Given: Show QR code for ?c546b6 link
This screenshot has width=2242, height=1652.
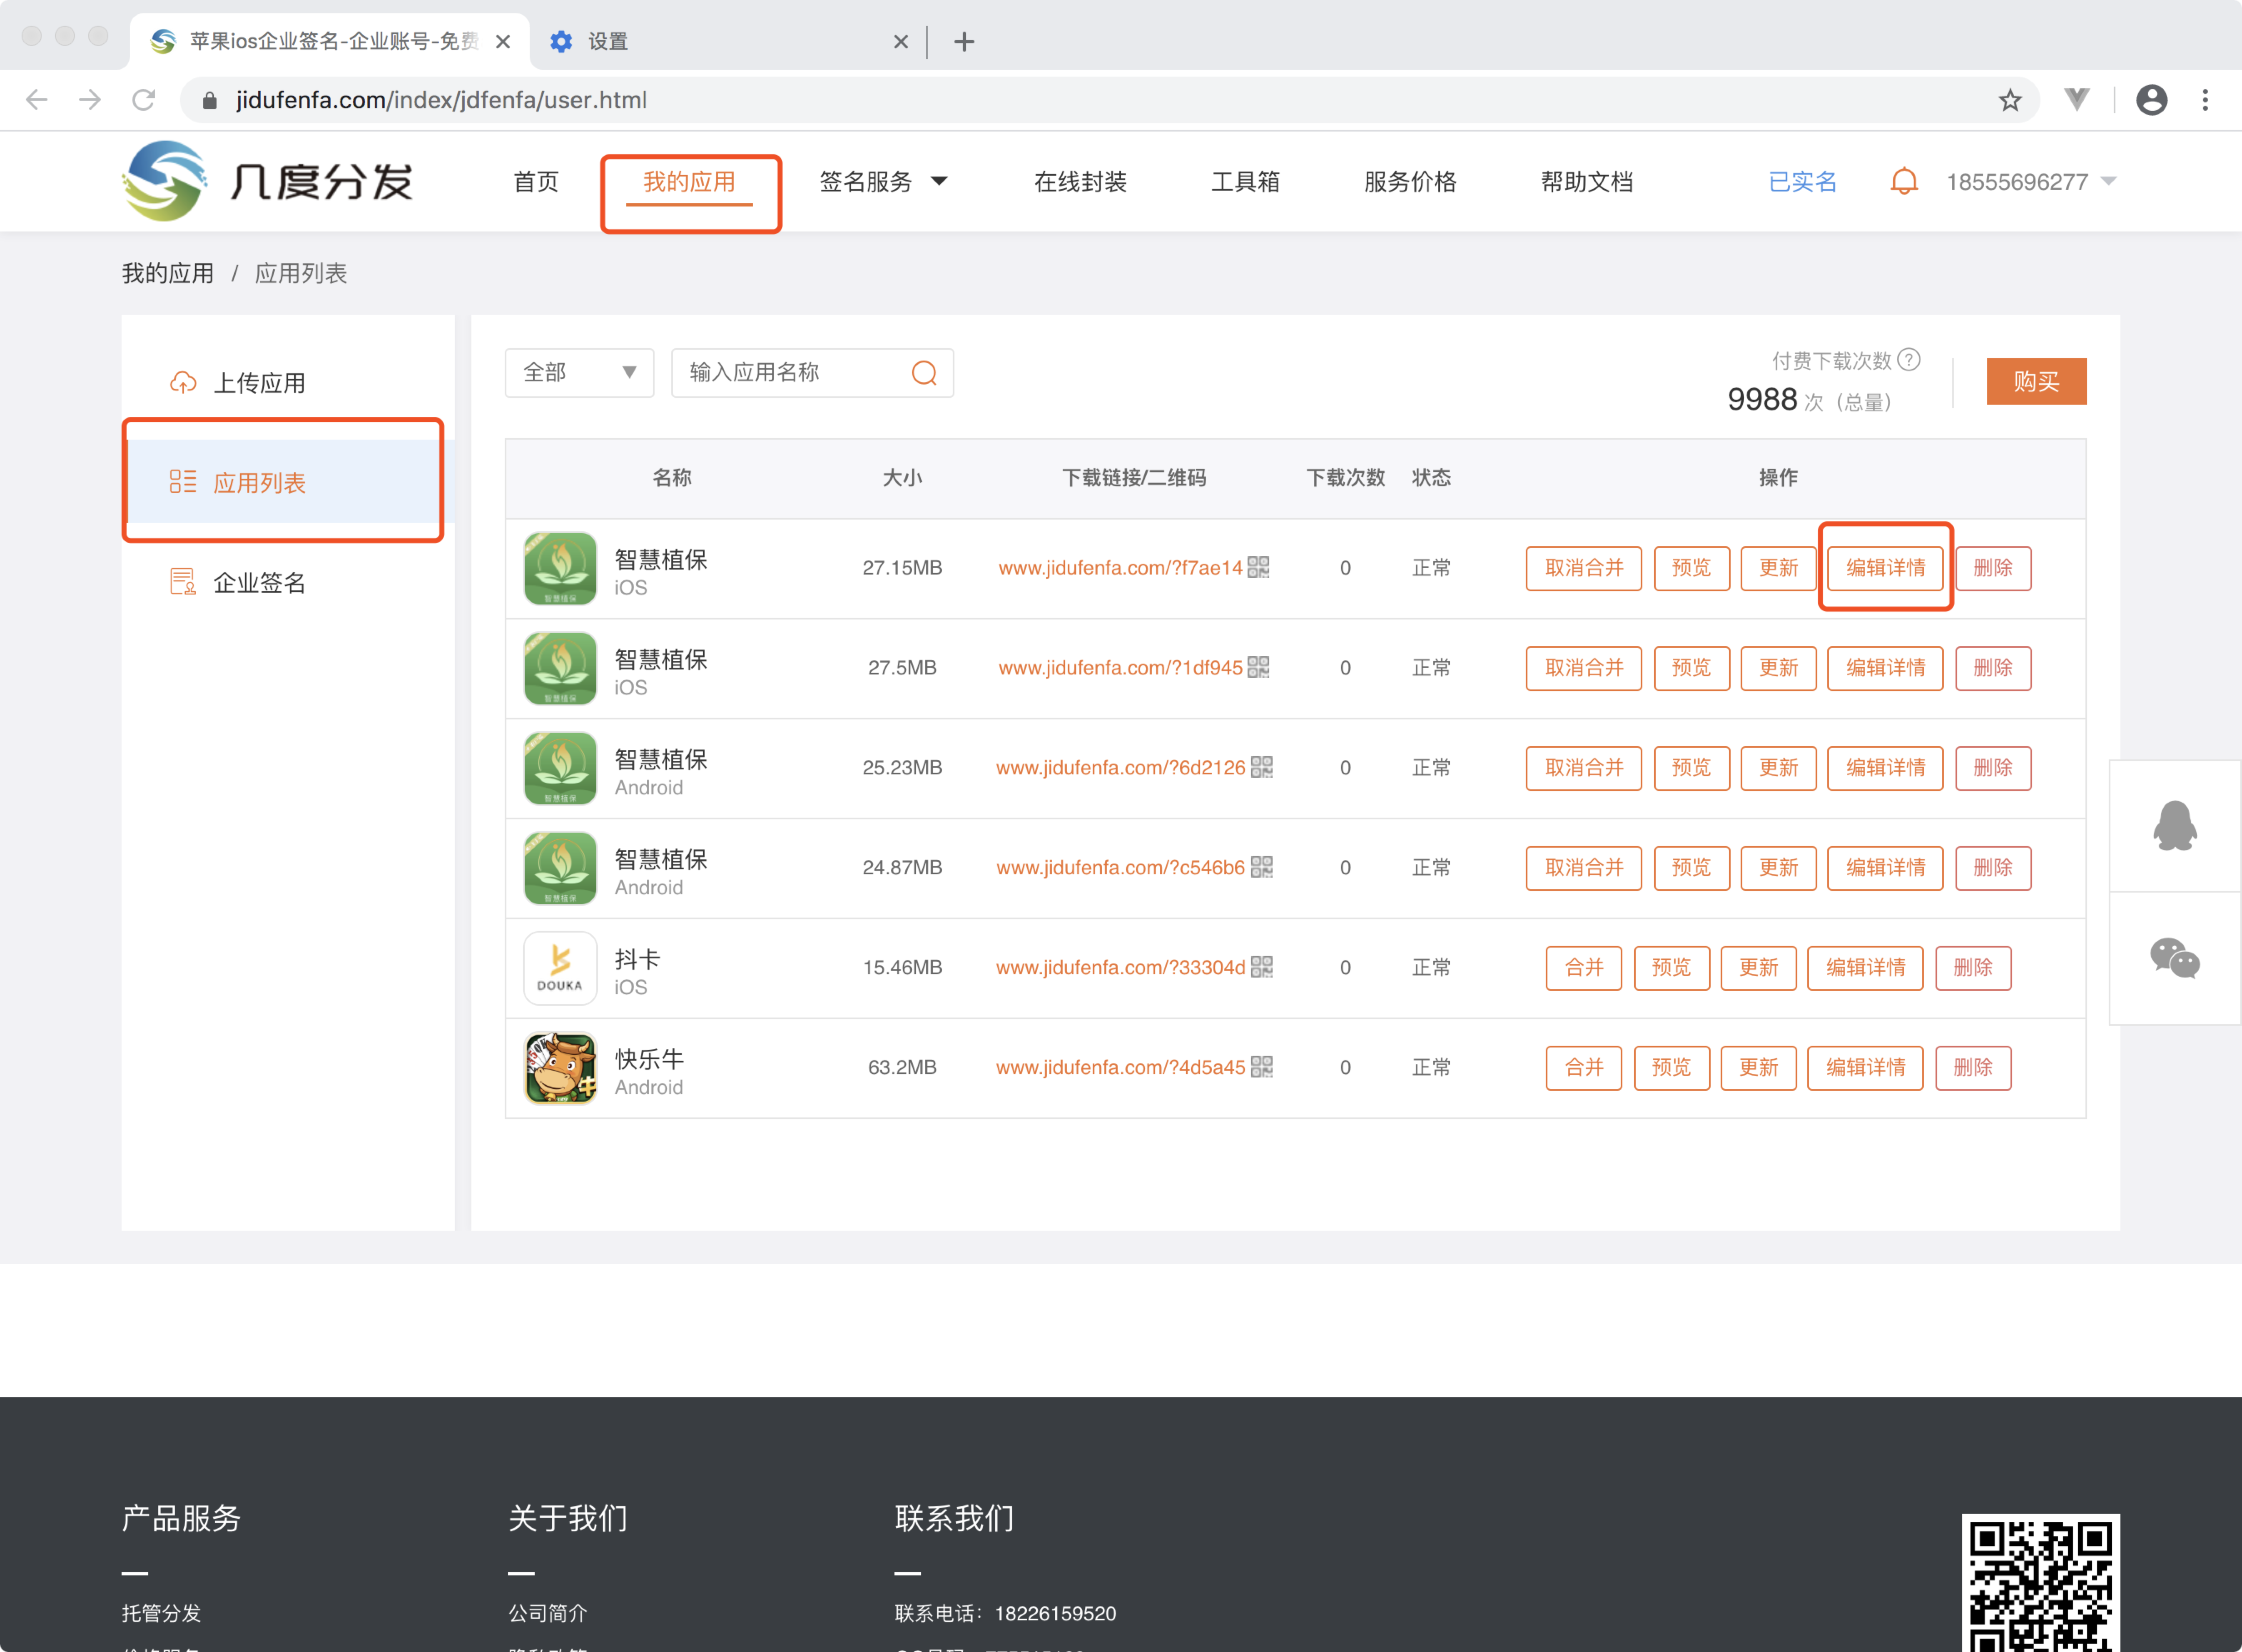Looking at the screenshot, I should (x=1262, y=867).
